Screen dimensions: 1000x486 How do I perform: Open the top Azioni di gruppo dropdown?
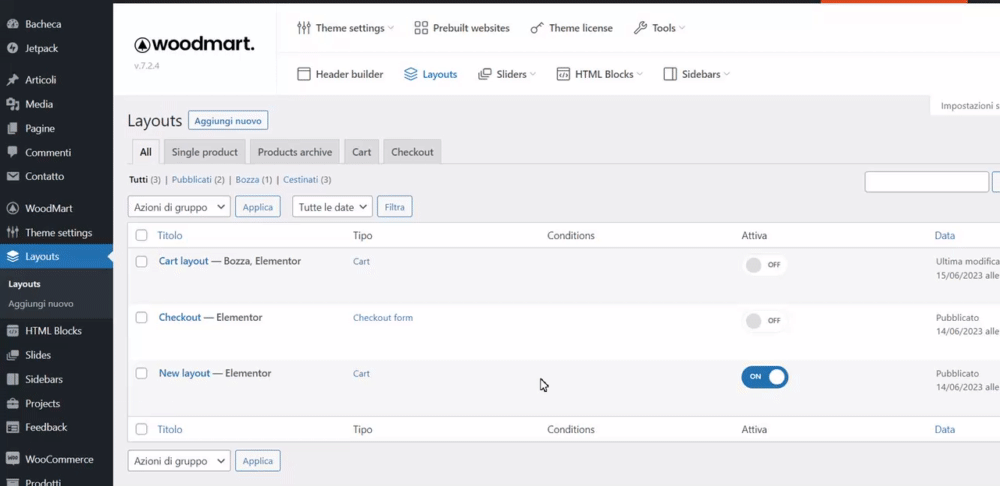pyautogui.click(x=179, y=207)
